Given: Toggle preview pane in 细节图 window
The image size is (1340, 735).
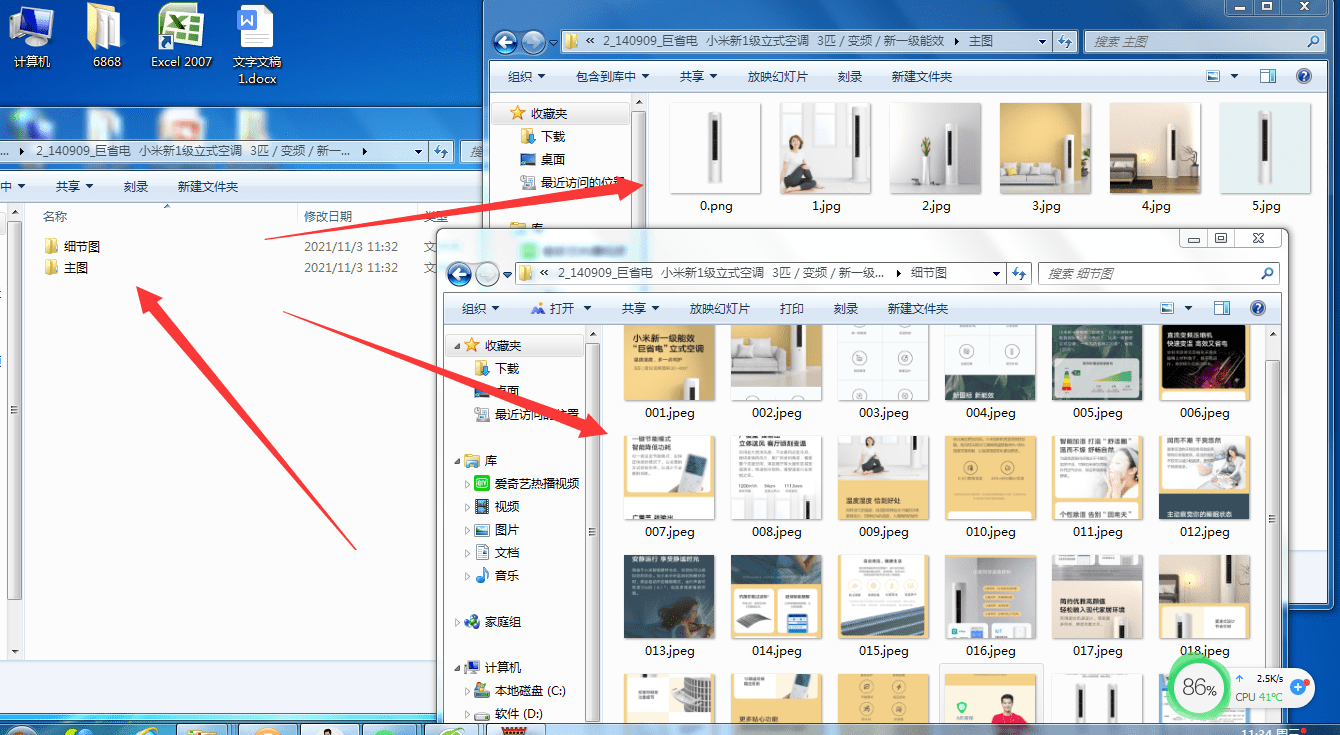Looking at the screenshot, I should point(1221,309).
